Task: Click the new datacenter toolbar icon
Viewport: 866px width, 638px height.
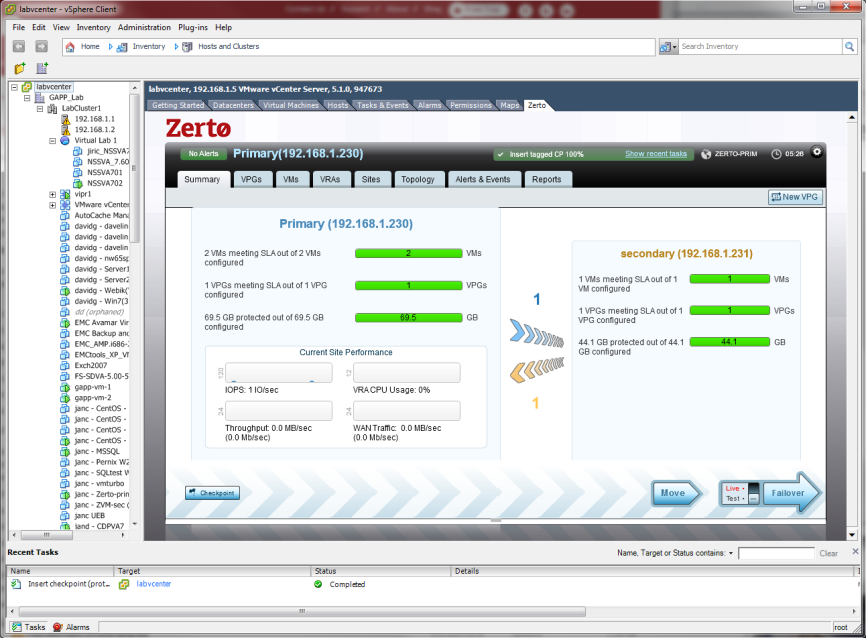Action: point(42,68)
